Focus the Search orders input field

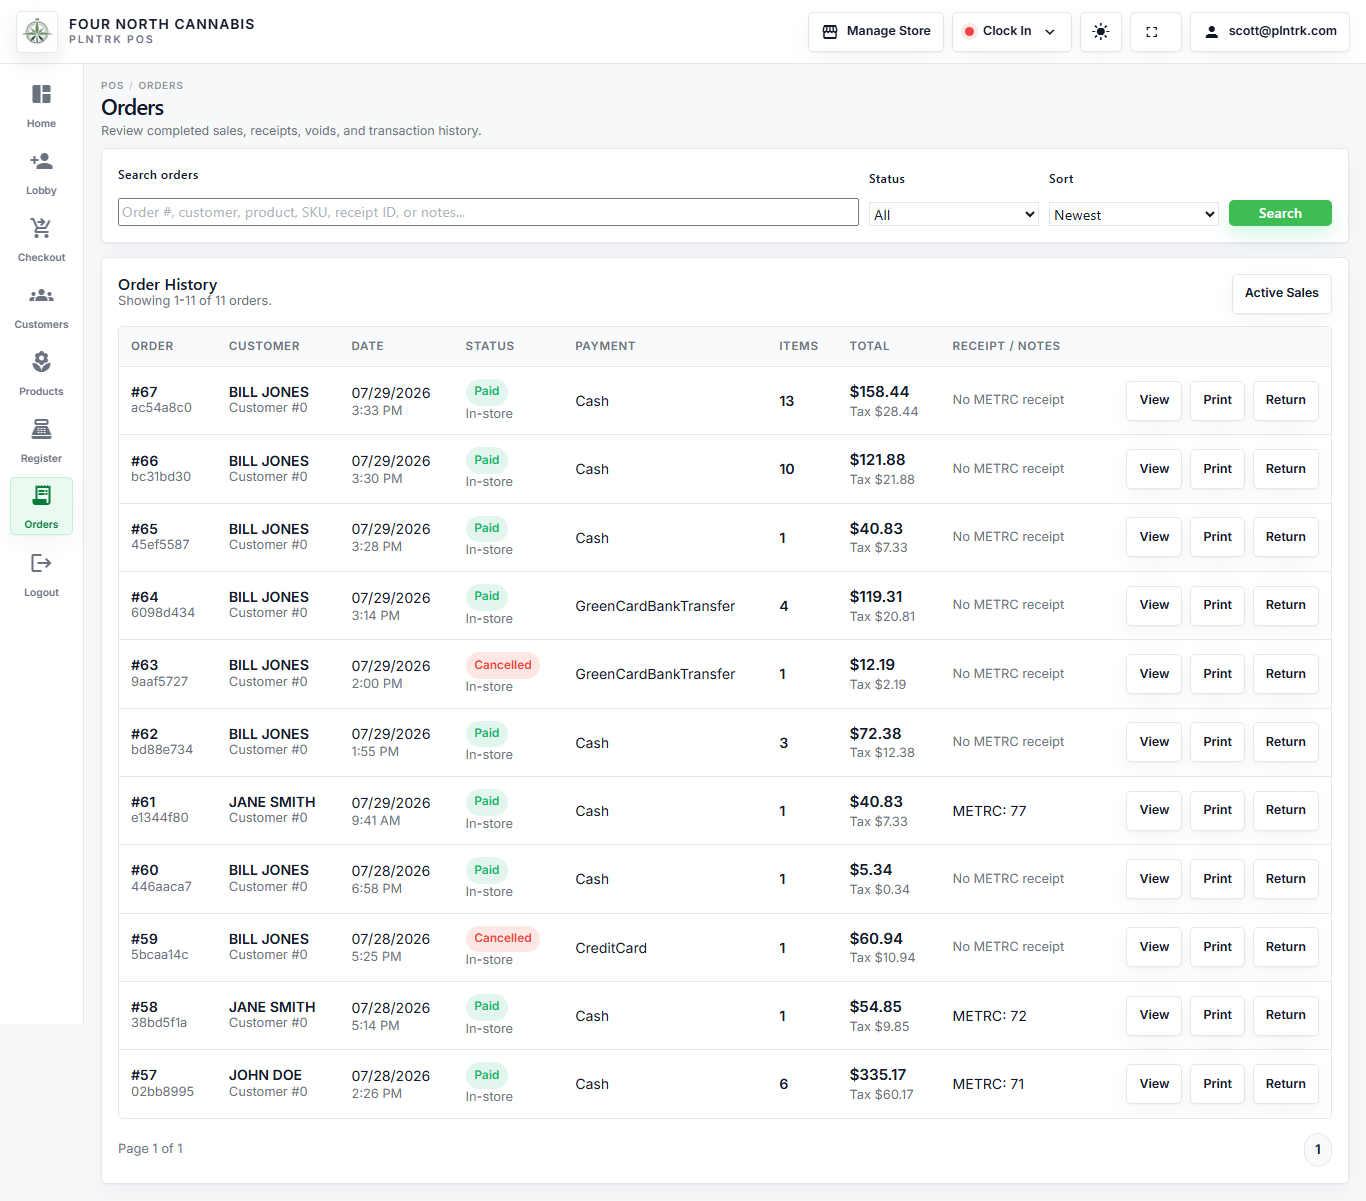point(488,212)
